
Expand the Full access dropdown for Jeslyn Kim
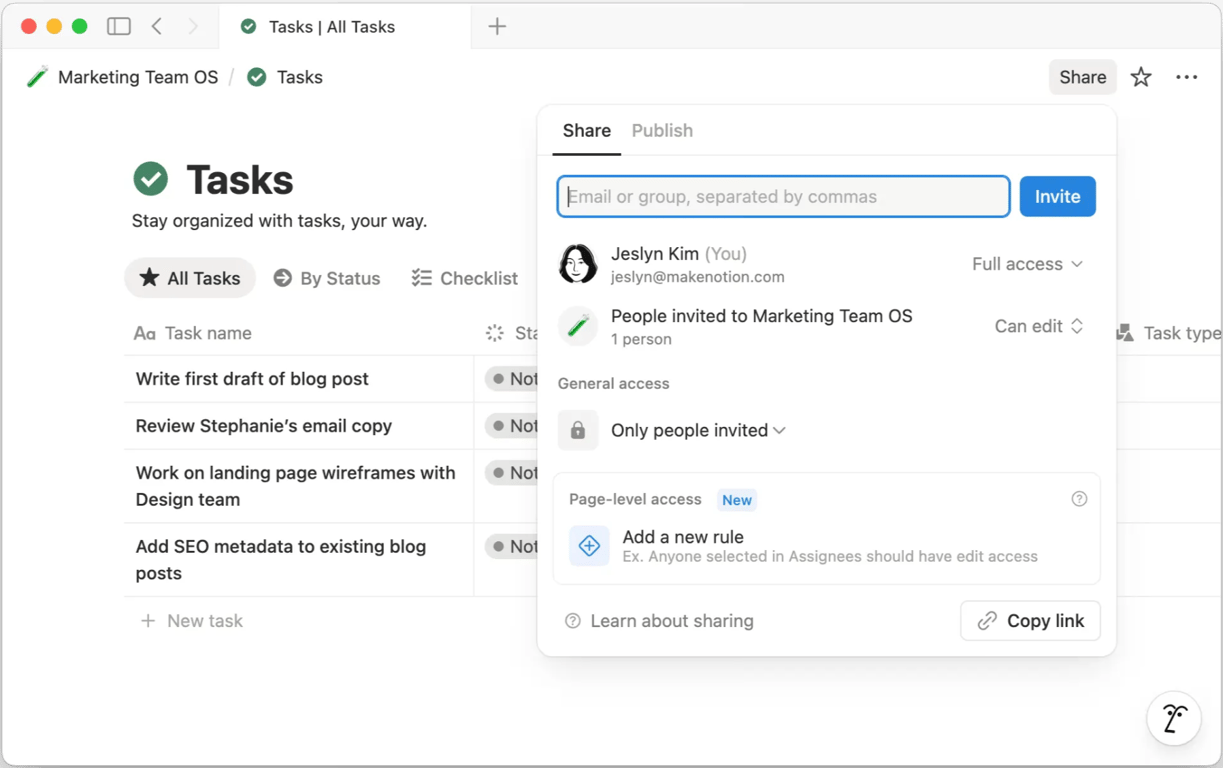[x=1027, y=264]
